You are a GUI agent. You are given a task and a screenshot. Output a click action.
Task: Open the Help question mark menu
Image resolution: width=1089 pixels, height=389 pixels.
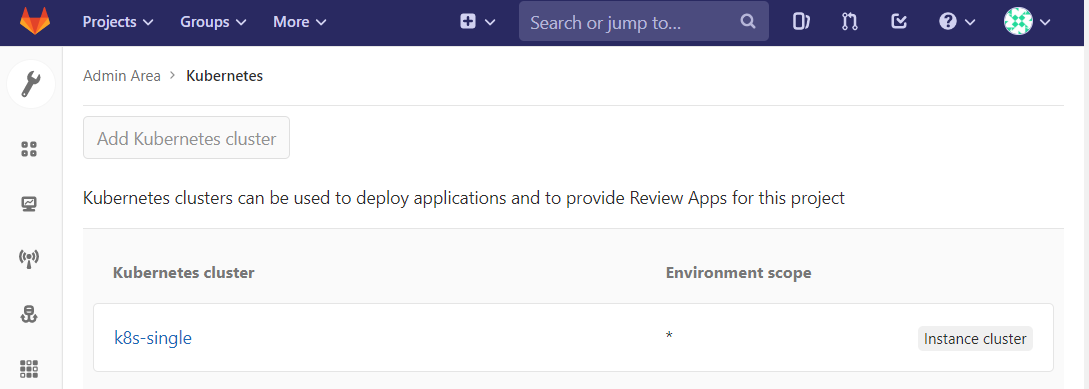pyautogui.click(x=957, y=22)
